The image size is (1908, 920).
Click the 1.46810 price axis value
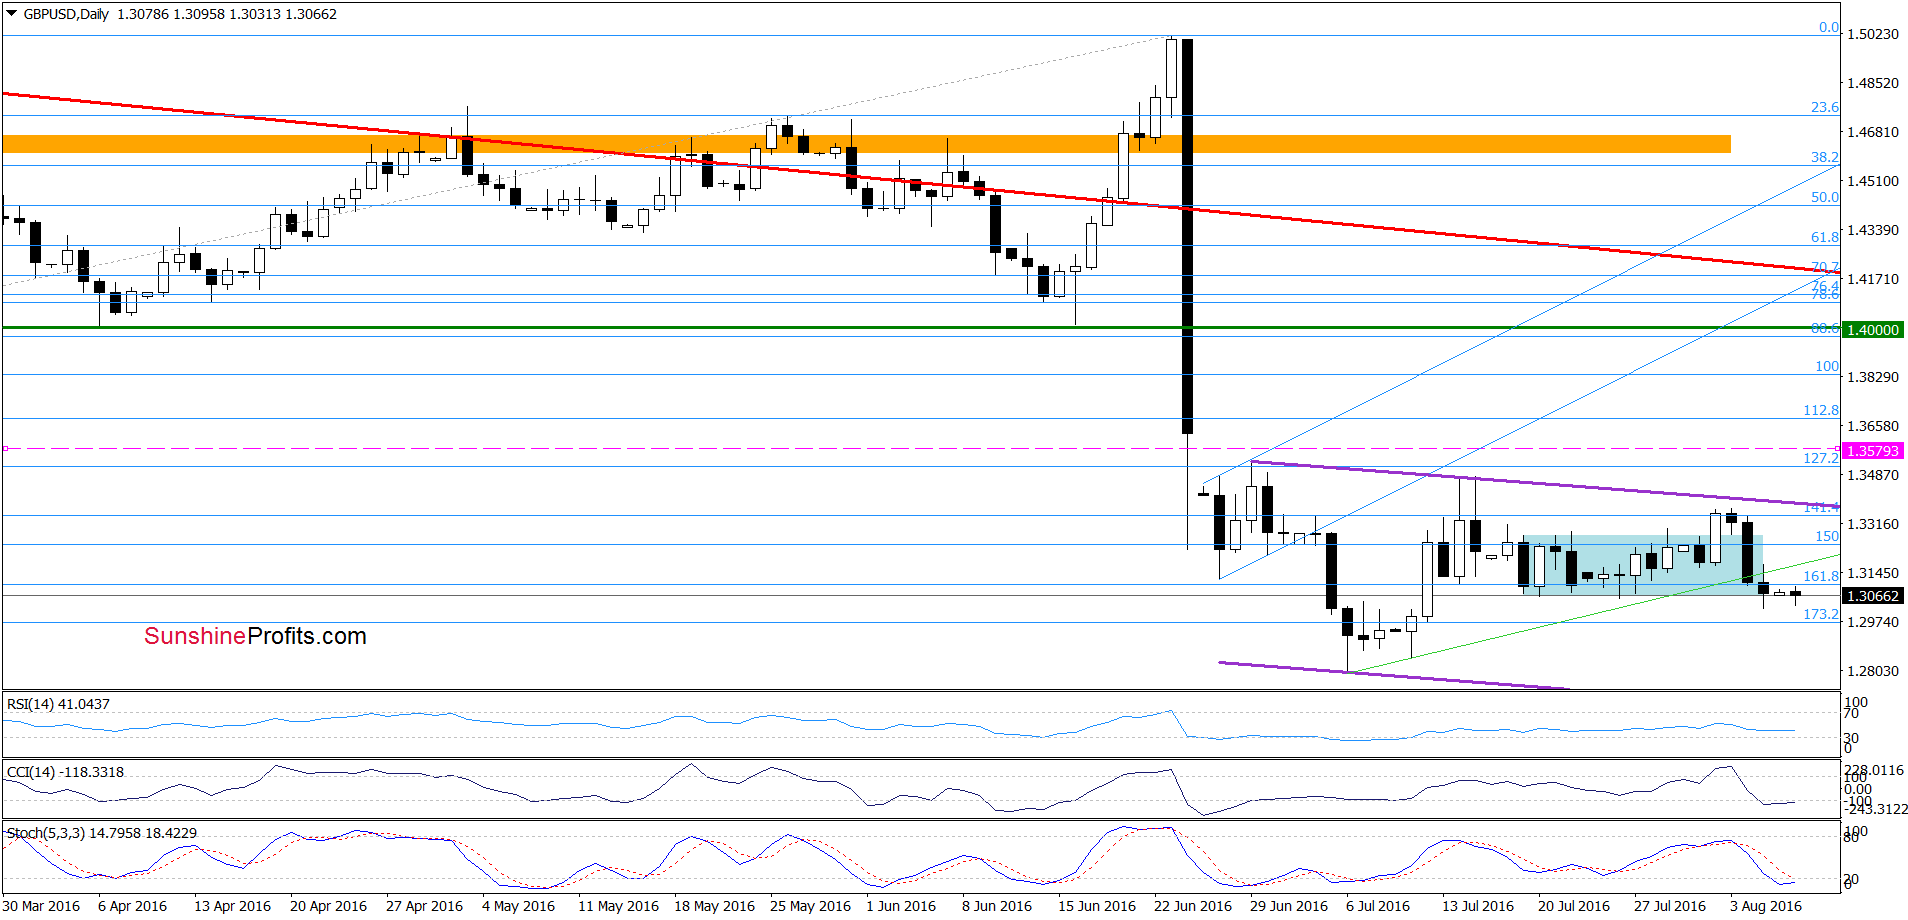[x=1872, y=132]
